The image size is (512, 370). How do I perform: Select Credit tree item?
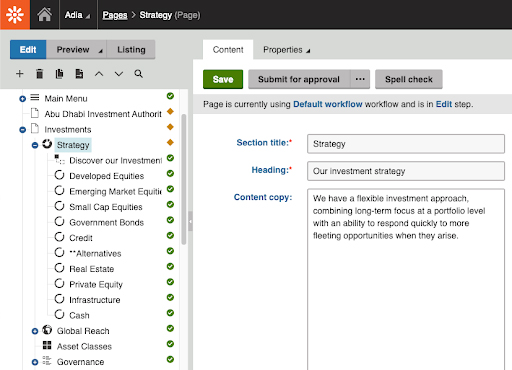click(x=81, y=238)
